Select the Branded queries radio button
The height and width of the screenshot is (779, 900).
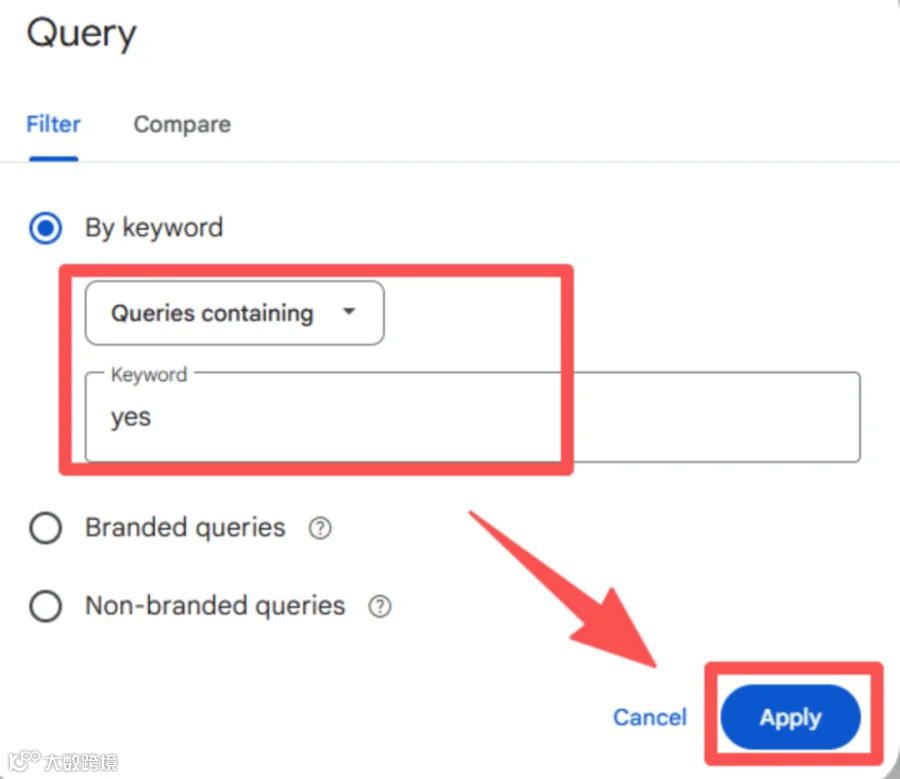46,528
